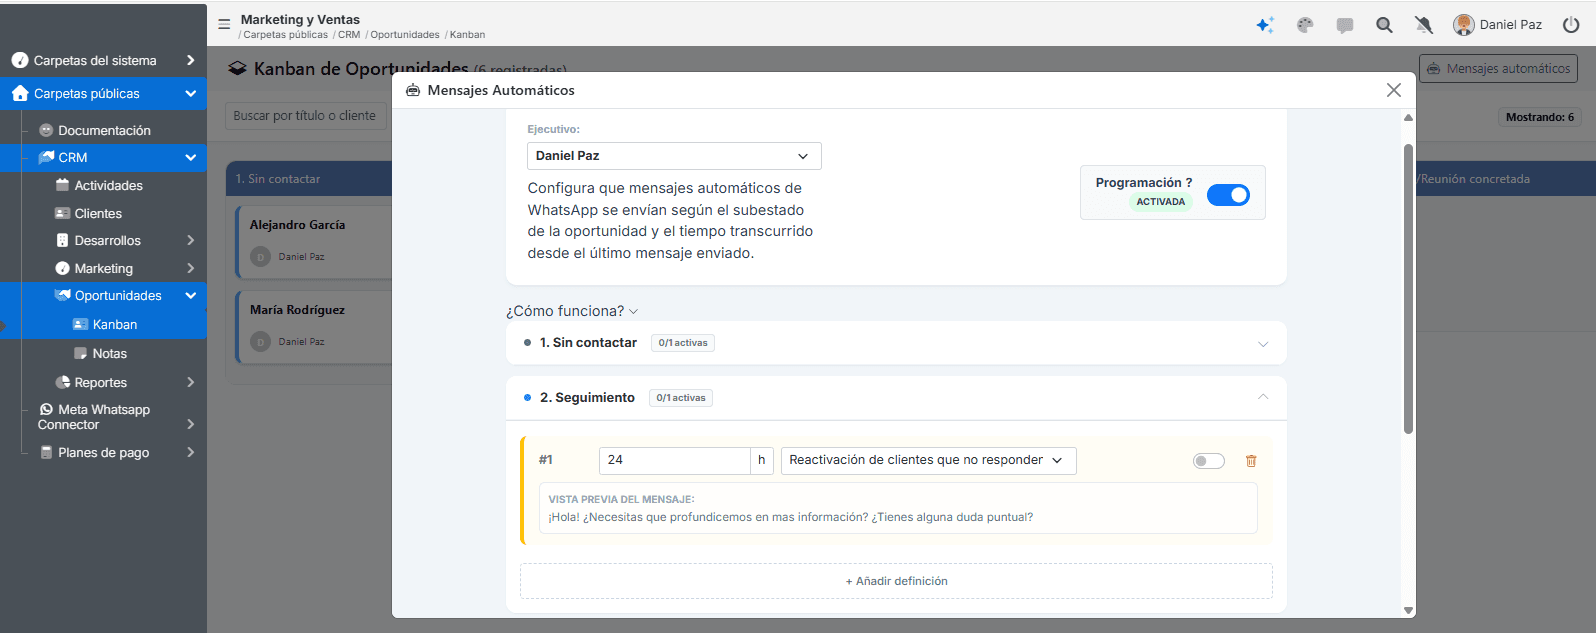This screenshot has width=1596, height=633.
Task: Open the Ejecutivo dropdown showing Daniel Paz
Action: tap(674, 156)
